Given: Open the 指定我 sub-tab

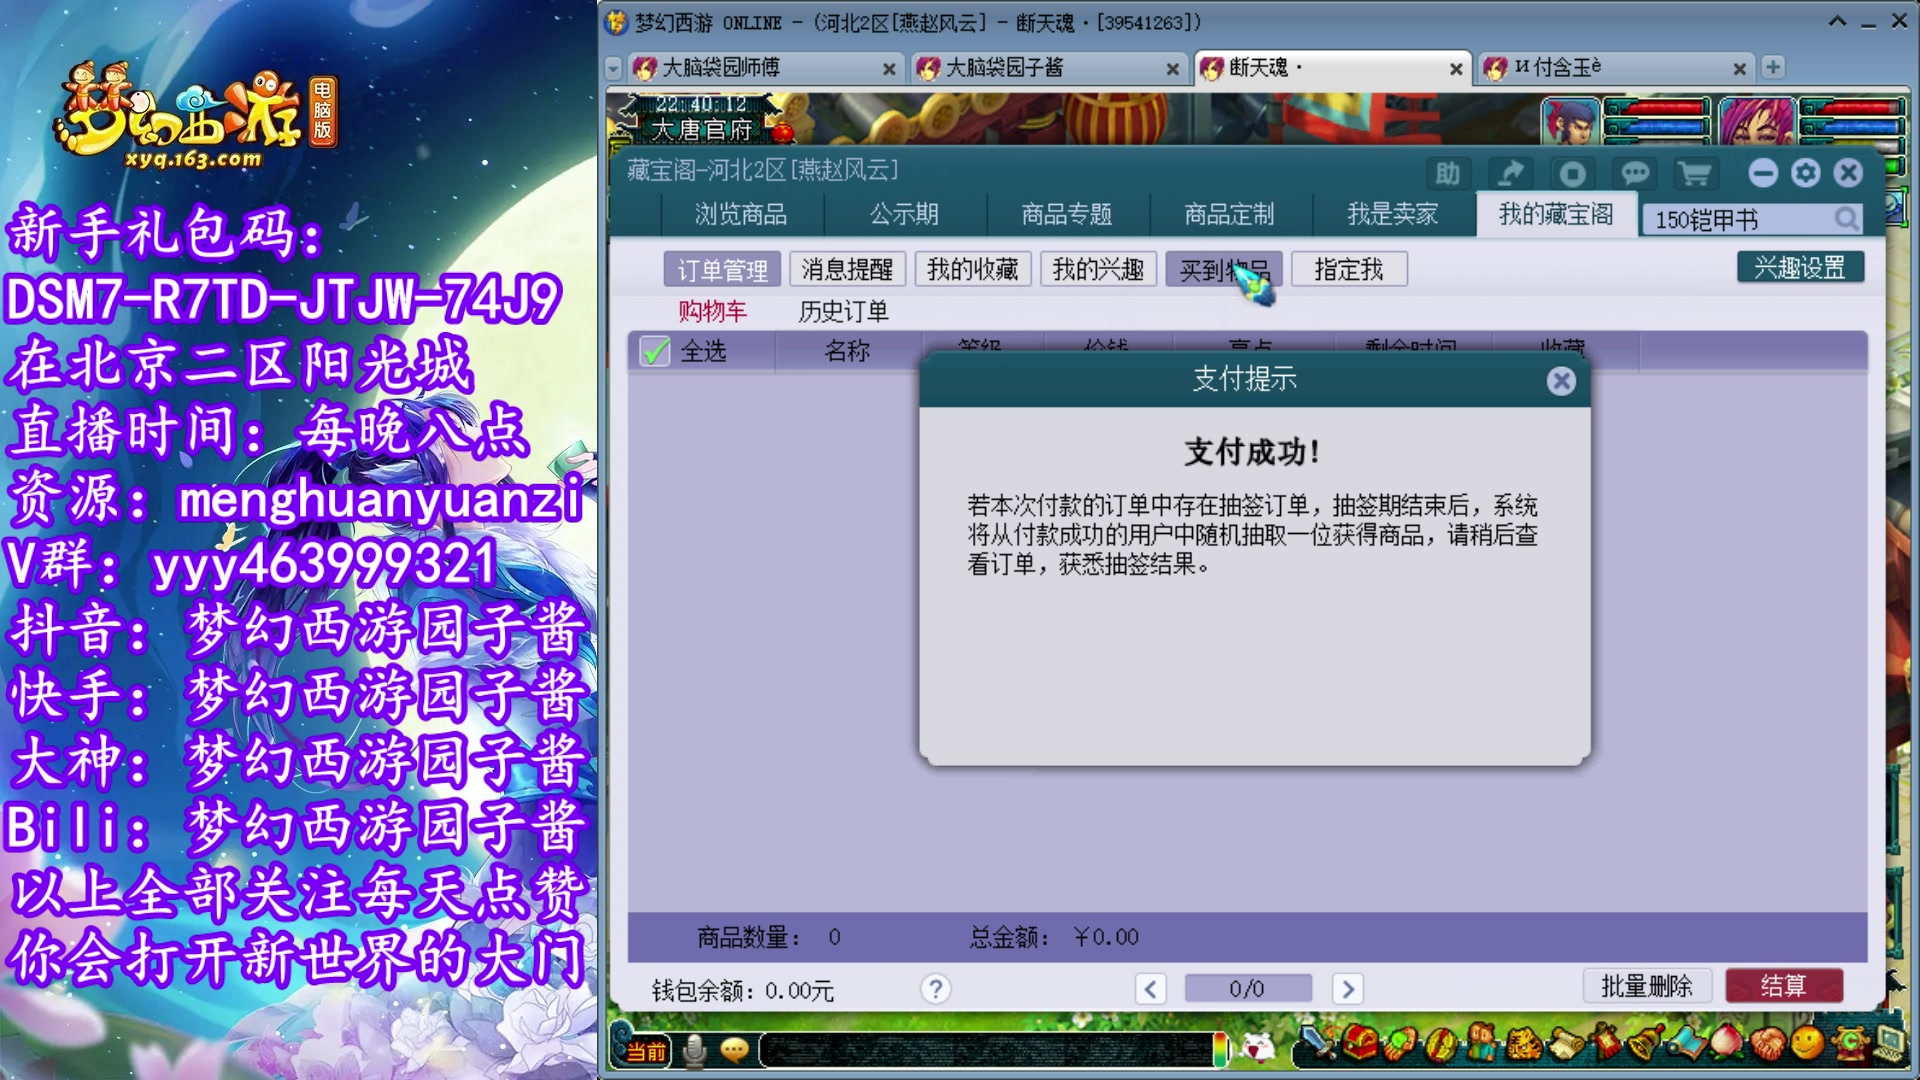Looking at the screenshot, I should coord(1349,269).
